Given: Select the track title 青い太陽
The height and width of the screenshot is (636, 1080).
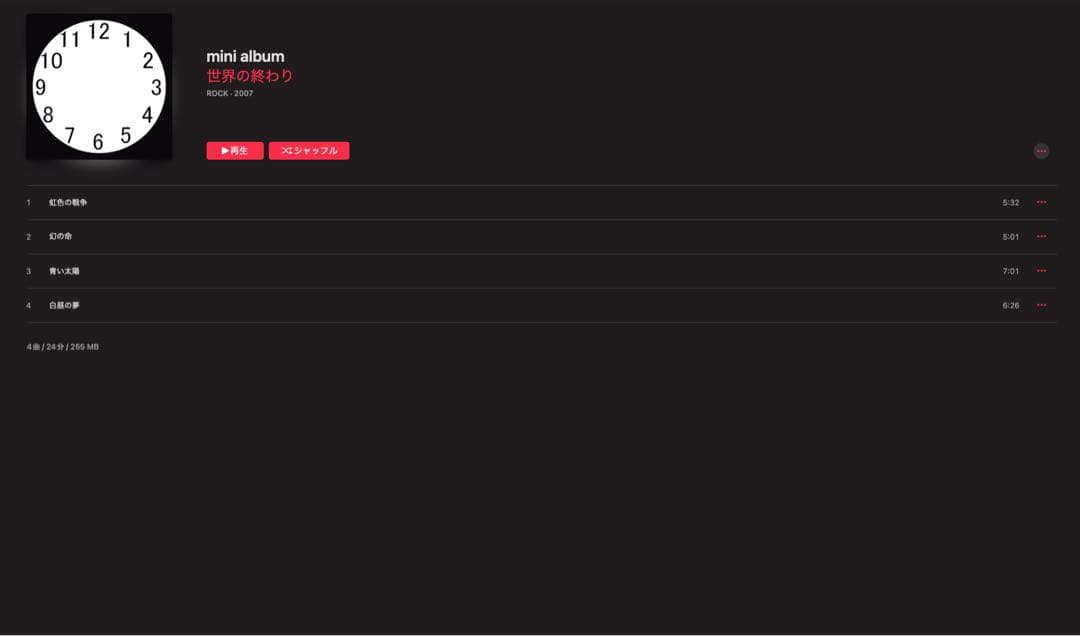Looking at the screenshot, I should click(x=64, y=271).
